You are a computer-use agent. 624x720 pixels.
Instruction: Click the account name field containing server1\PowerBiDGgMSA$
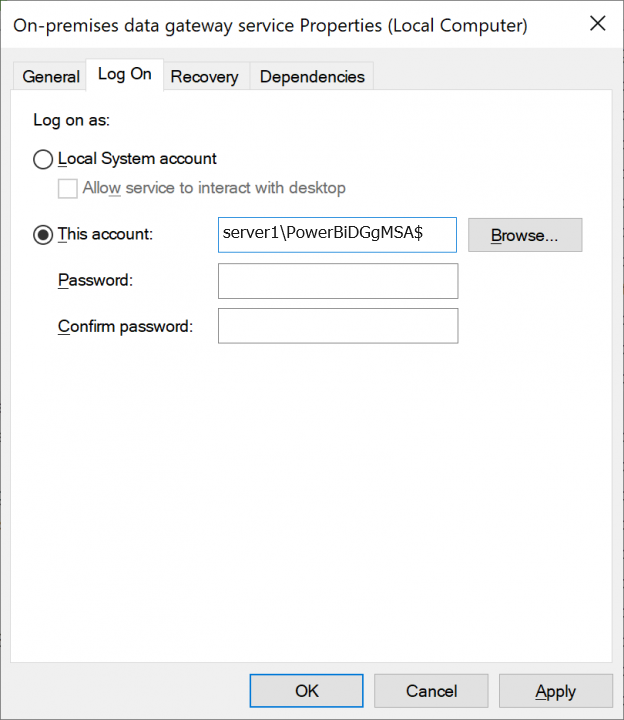tap(337, 235)
